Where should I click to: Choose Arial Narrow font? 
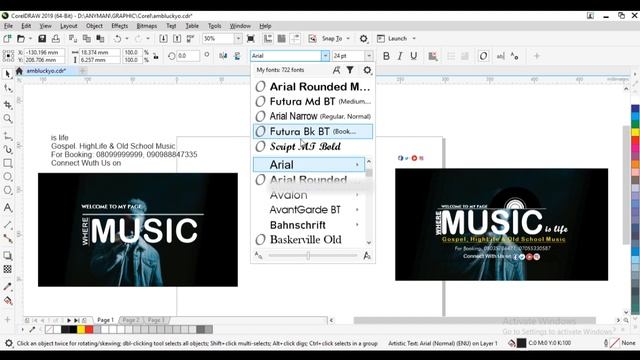point(313,116)
